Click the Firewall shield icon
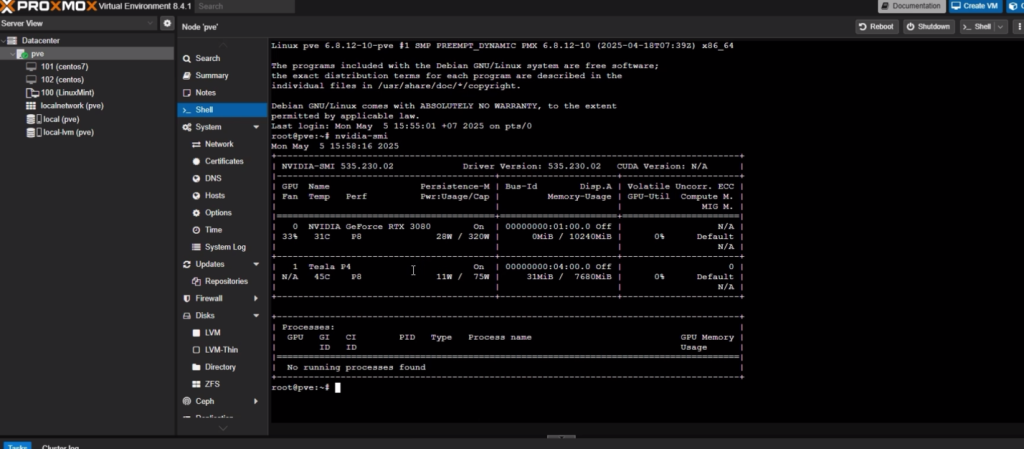The image size is (1024, 449). (x=187, y=298)
